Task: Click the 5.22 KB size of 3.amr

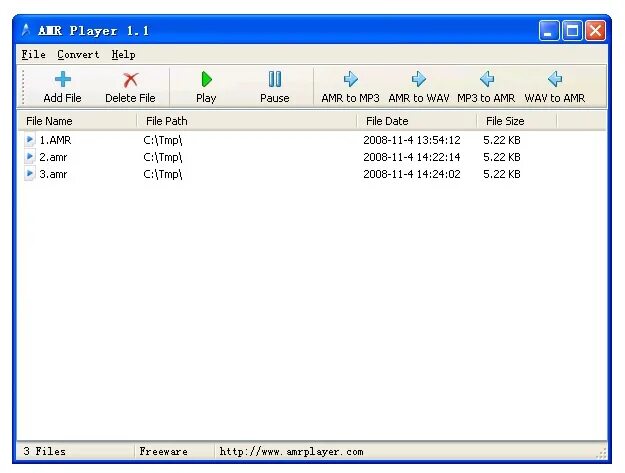Action: coord(502,174)
